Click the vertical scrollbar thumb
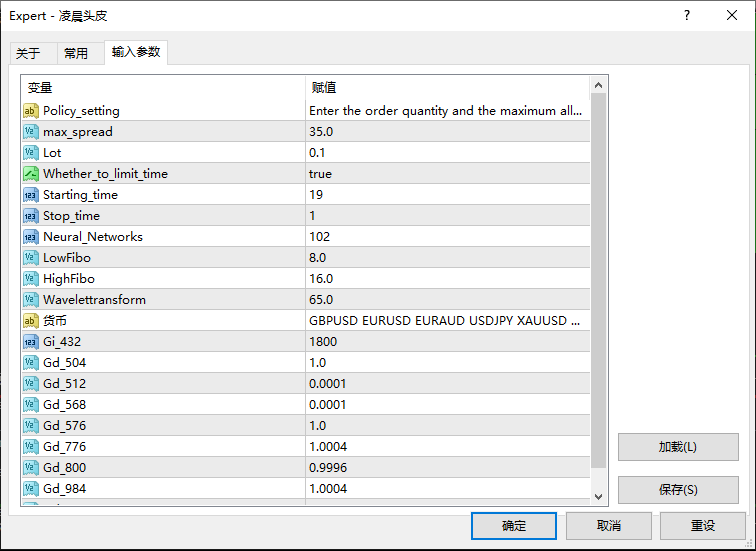 click(x=598, y=280)
